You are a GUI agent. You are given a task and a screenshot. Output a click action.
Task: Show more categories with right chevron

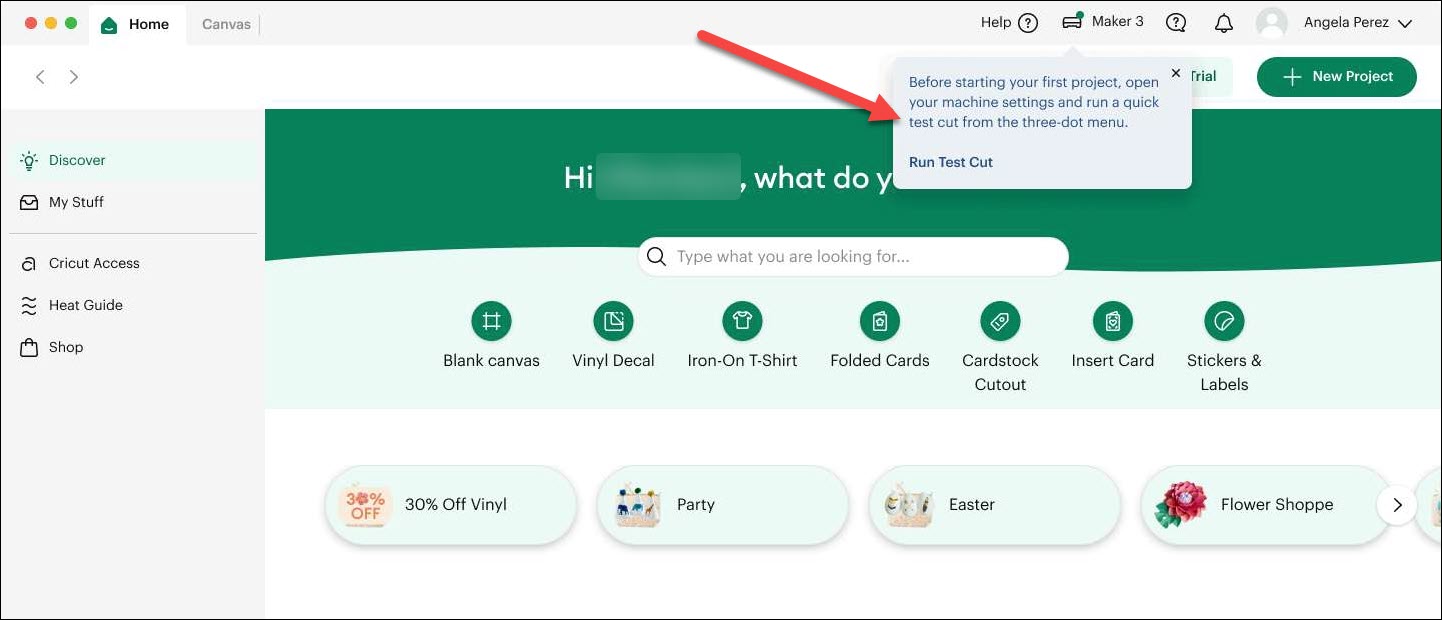point(1397,505)
